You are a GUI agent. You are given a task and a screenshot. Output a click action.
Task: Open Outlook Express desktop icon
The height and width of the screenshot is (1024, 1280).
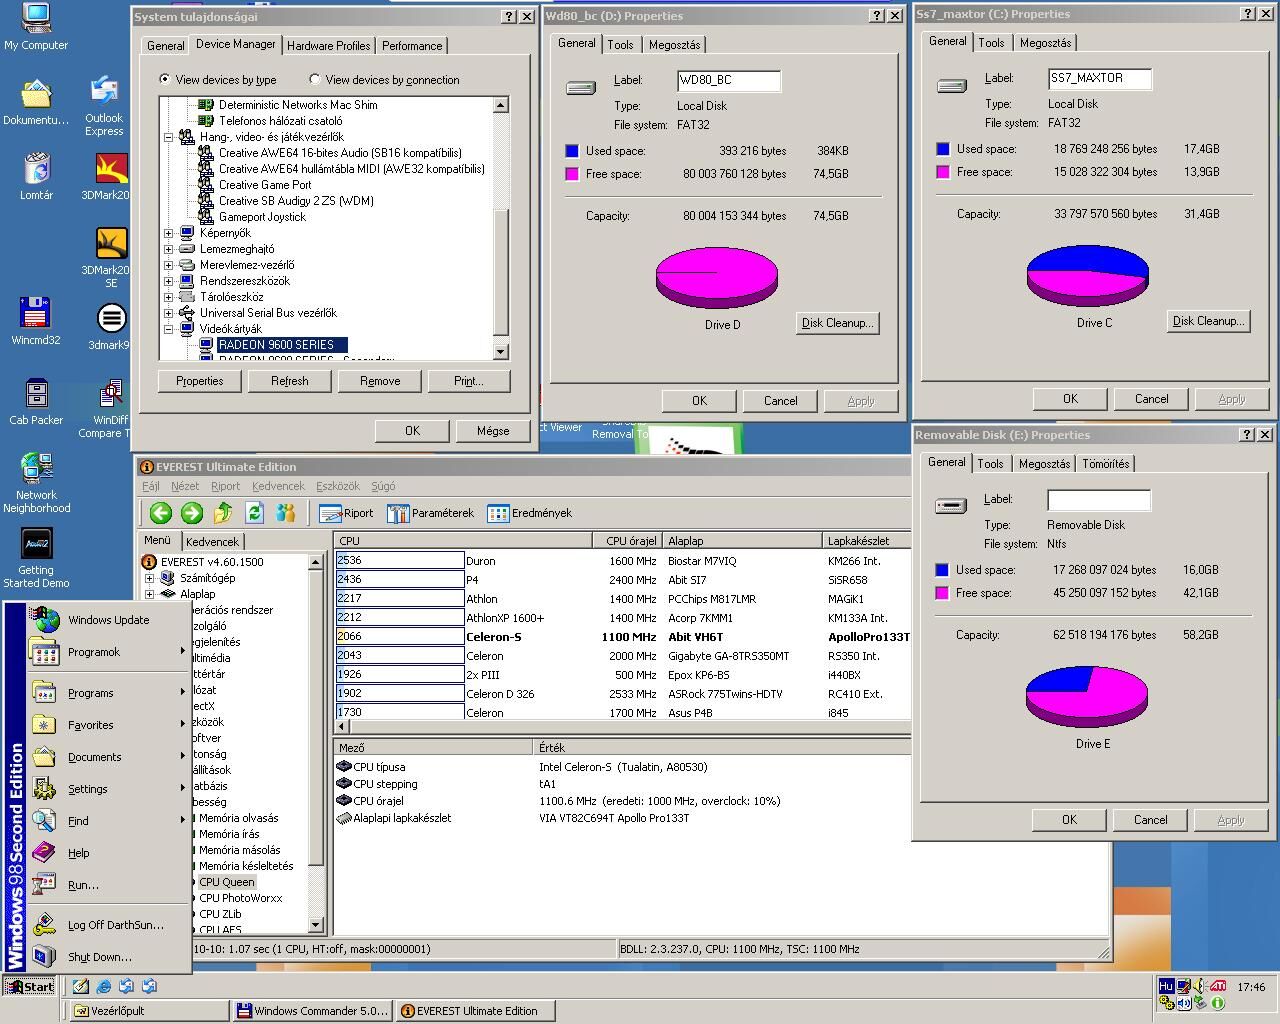[x=104, y=106]
